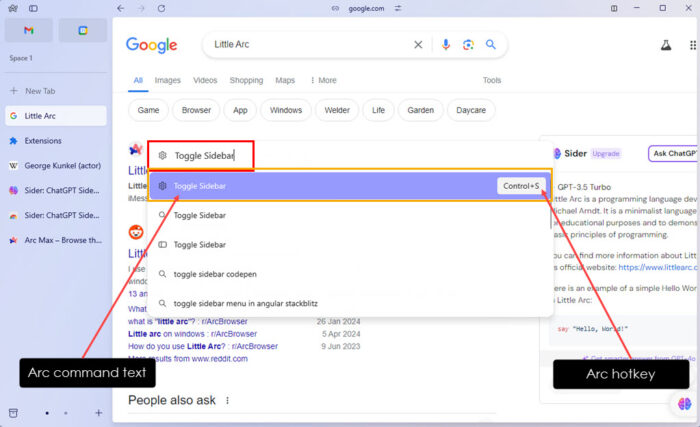
Task: Choose Toggle Sidebar suggestion with sidebar icon
Action: coord(350,245)
